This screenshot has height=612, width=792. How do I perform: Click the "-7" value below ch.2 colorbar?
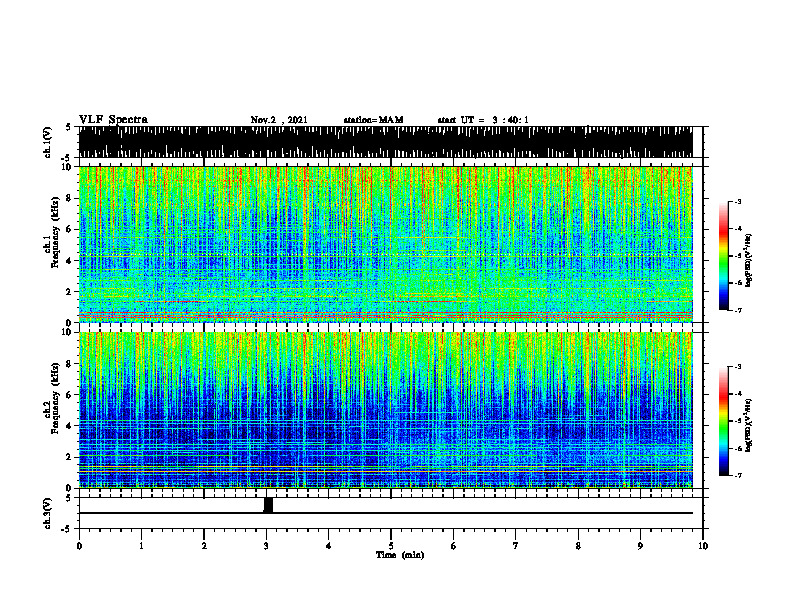[738, 475]
